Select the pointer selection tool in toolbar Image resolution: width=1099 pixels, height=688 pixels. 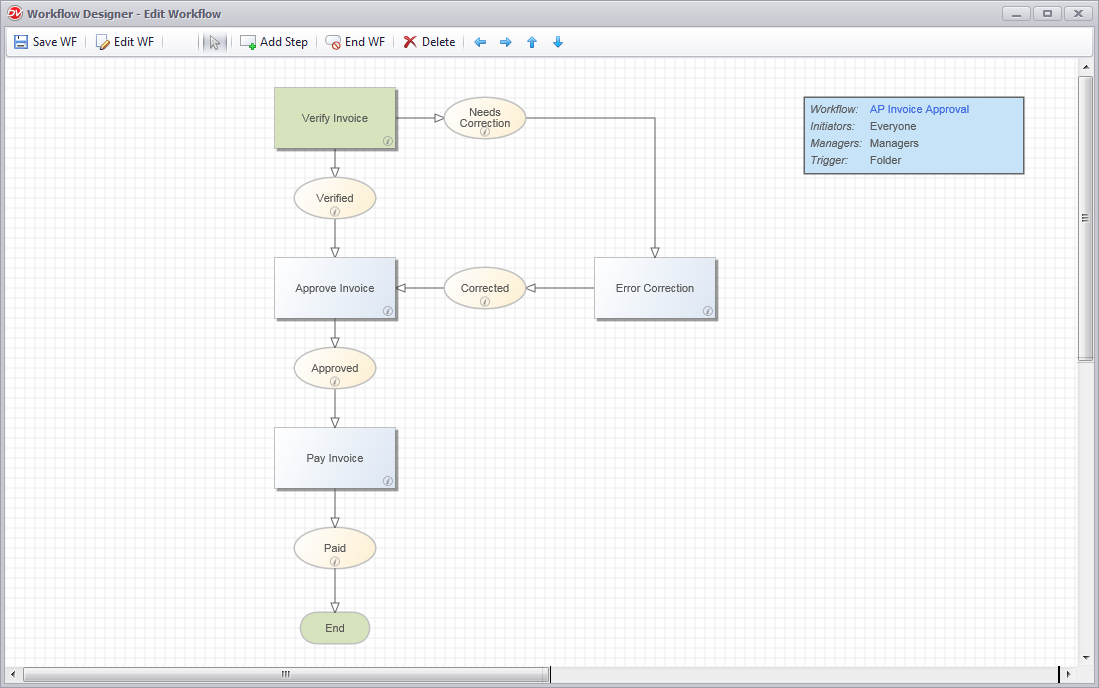point(215,42)
